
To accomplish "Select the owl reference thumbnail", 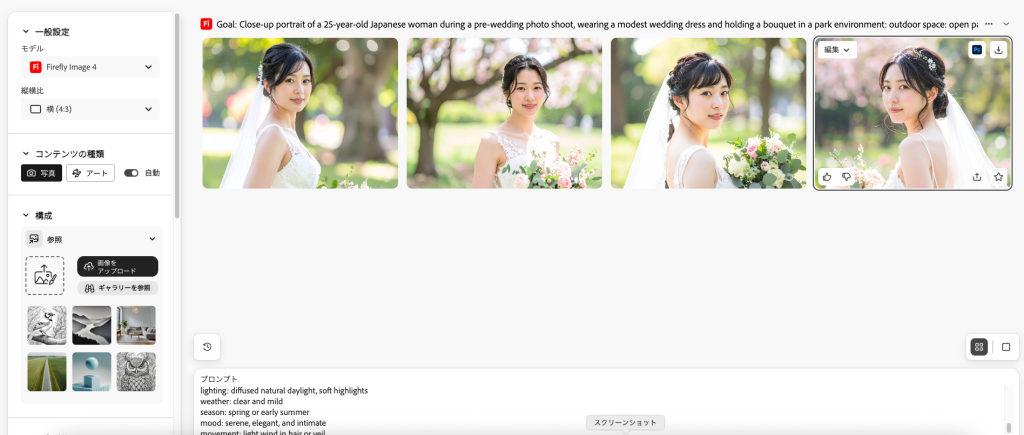I will coord(136,371).
